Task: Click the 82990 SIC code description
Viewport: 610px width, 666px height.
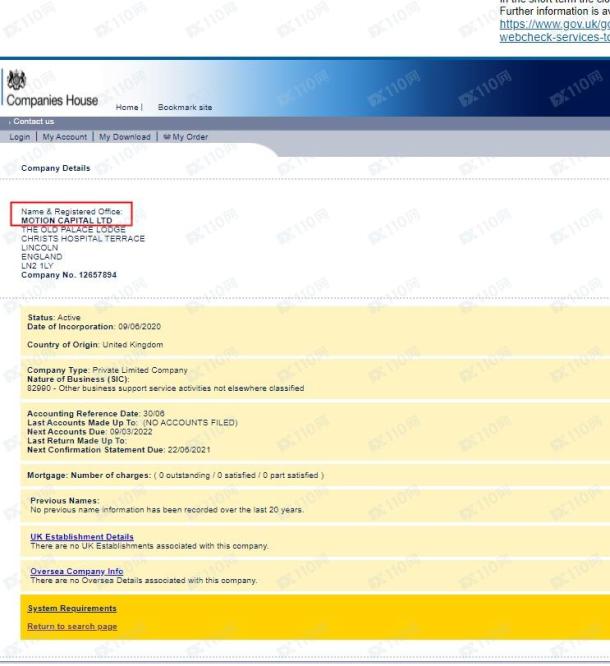Action: [x=166, y=389]
